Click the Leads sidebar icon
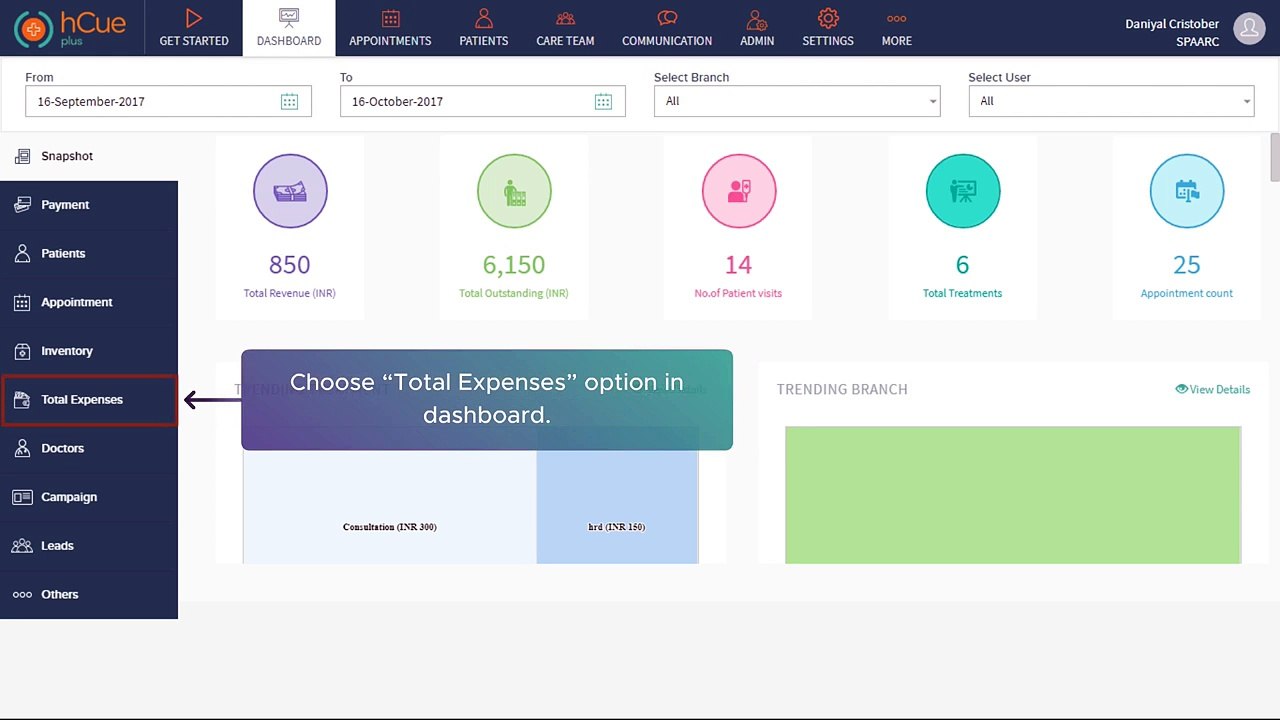This screenshot has height=720, width=1280. (22, 546)
